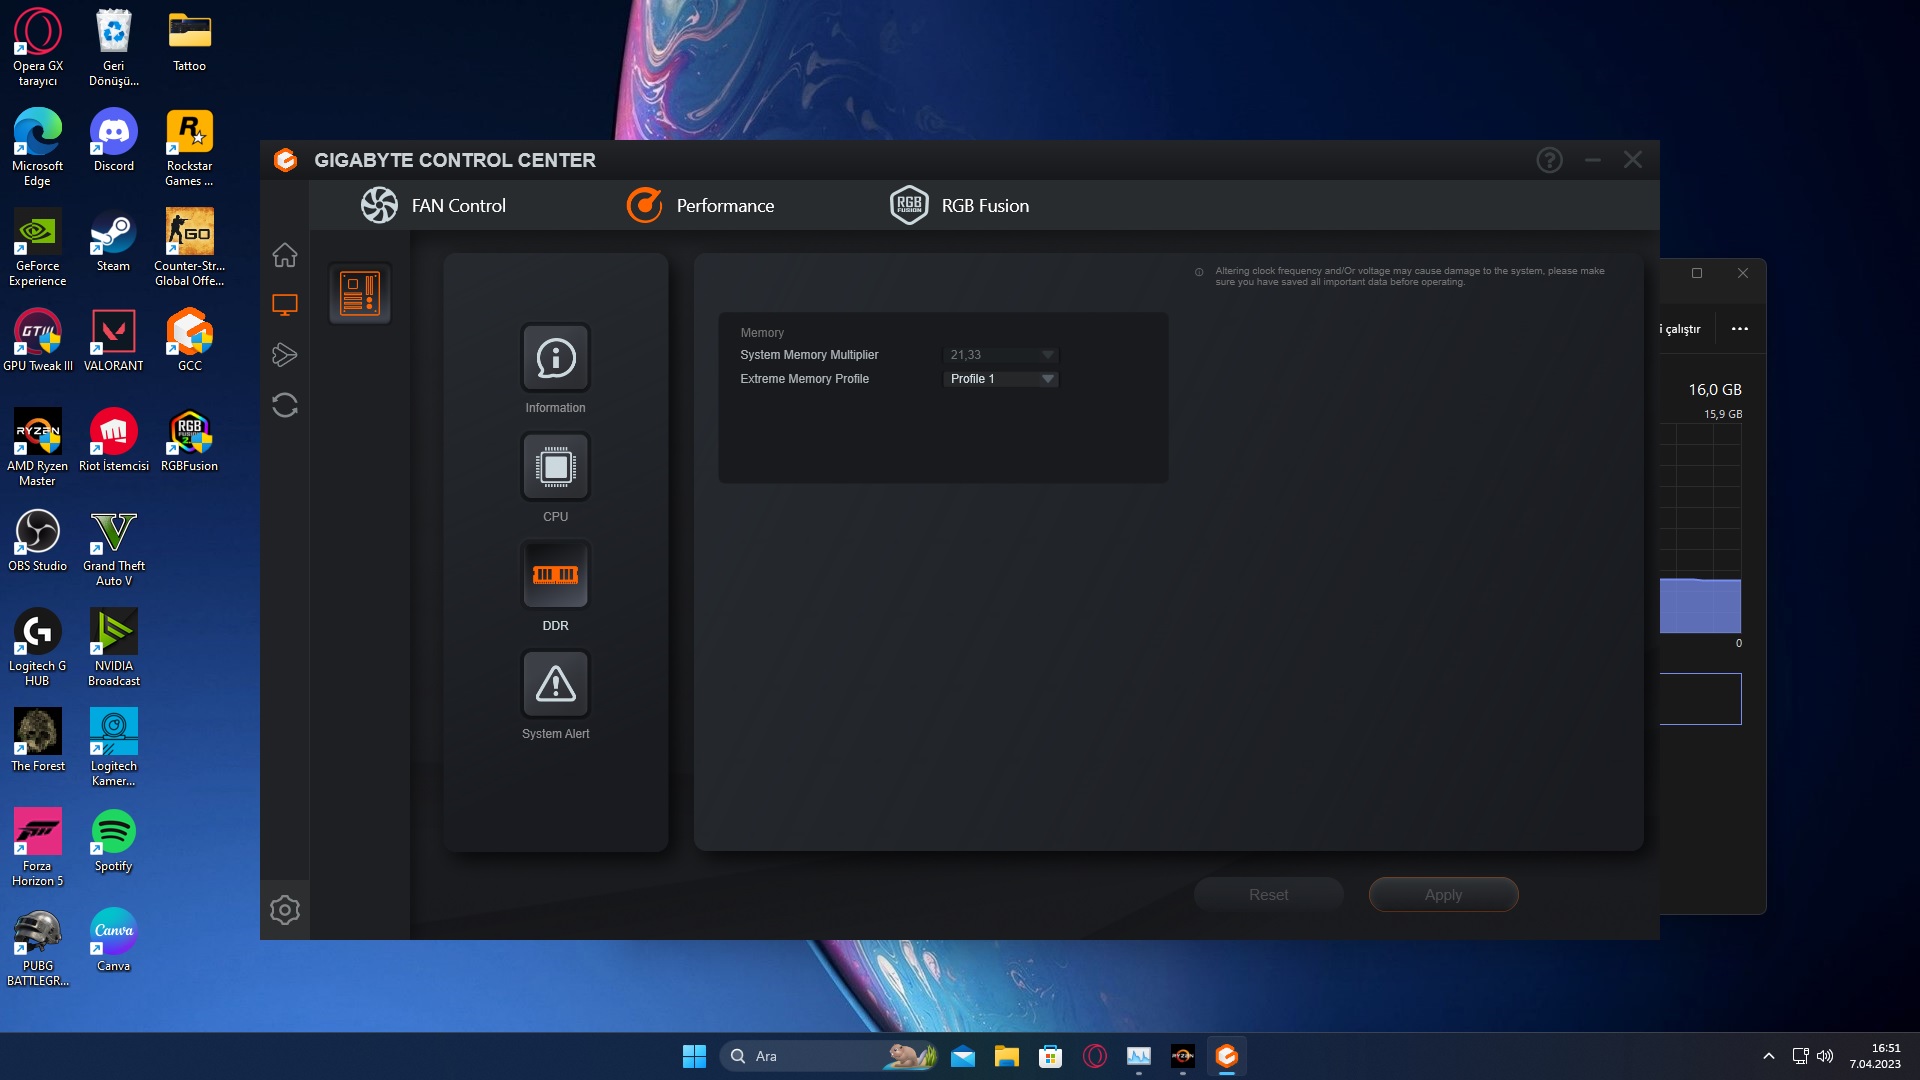
Task: Open the settings gear in sidebar
Action: [x=285, y=910]
